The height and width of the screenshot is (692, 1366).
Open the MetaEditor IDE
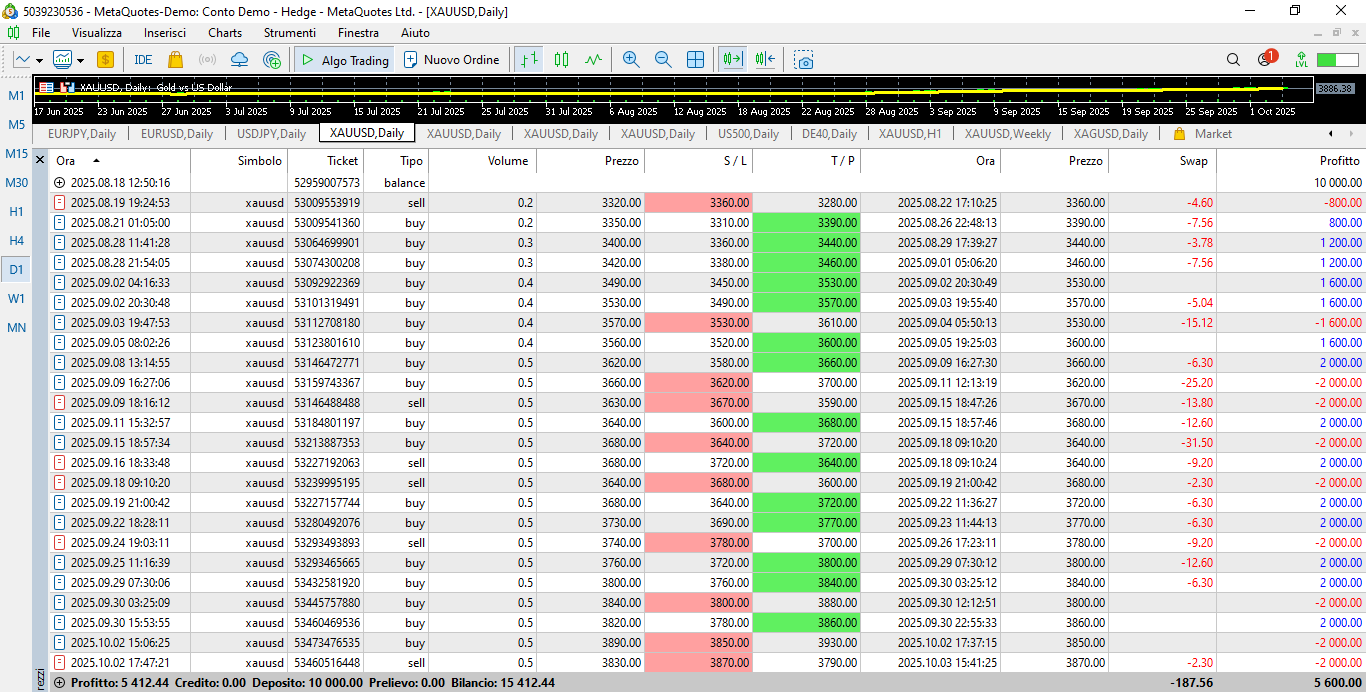click(x=143, y=60)
